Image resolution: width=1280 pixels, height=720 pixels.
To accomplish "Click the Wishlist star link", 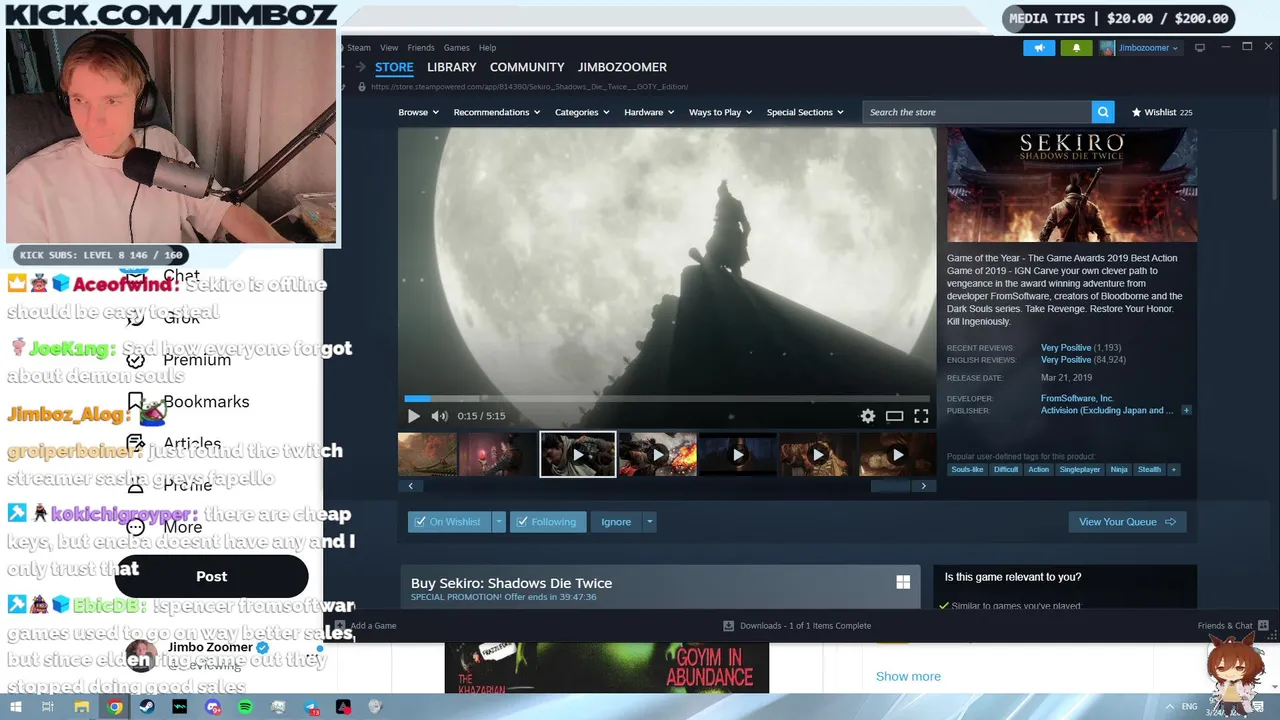I will [x=1161, y=112].
